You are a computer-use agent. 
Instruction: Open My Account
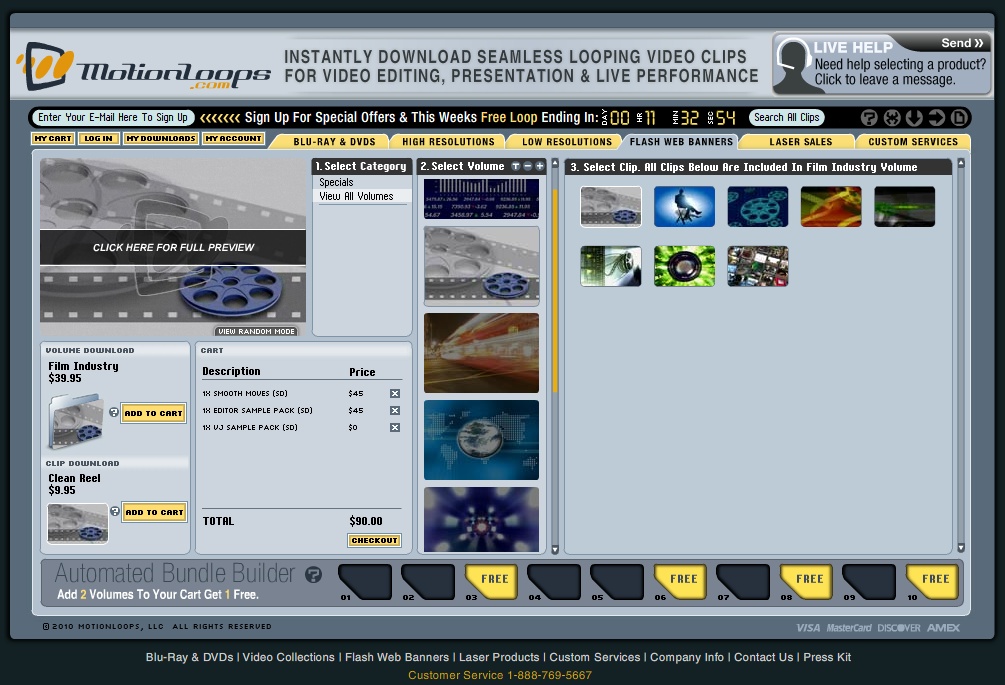(x=233, y=138)
